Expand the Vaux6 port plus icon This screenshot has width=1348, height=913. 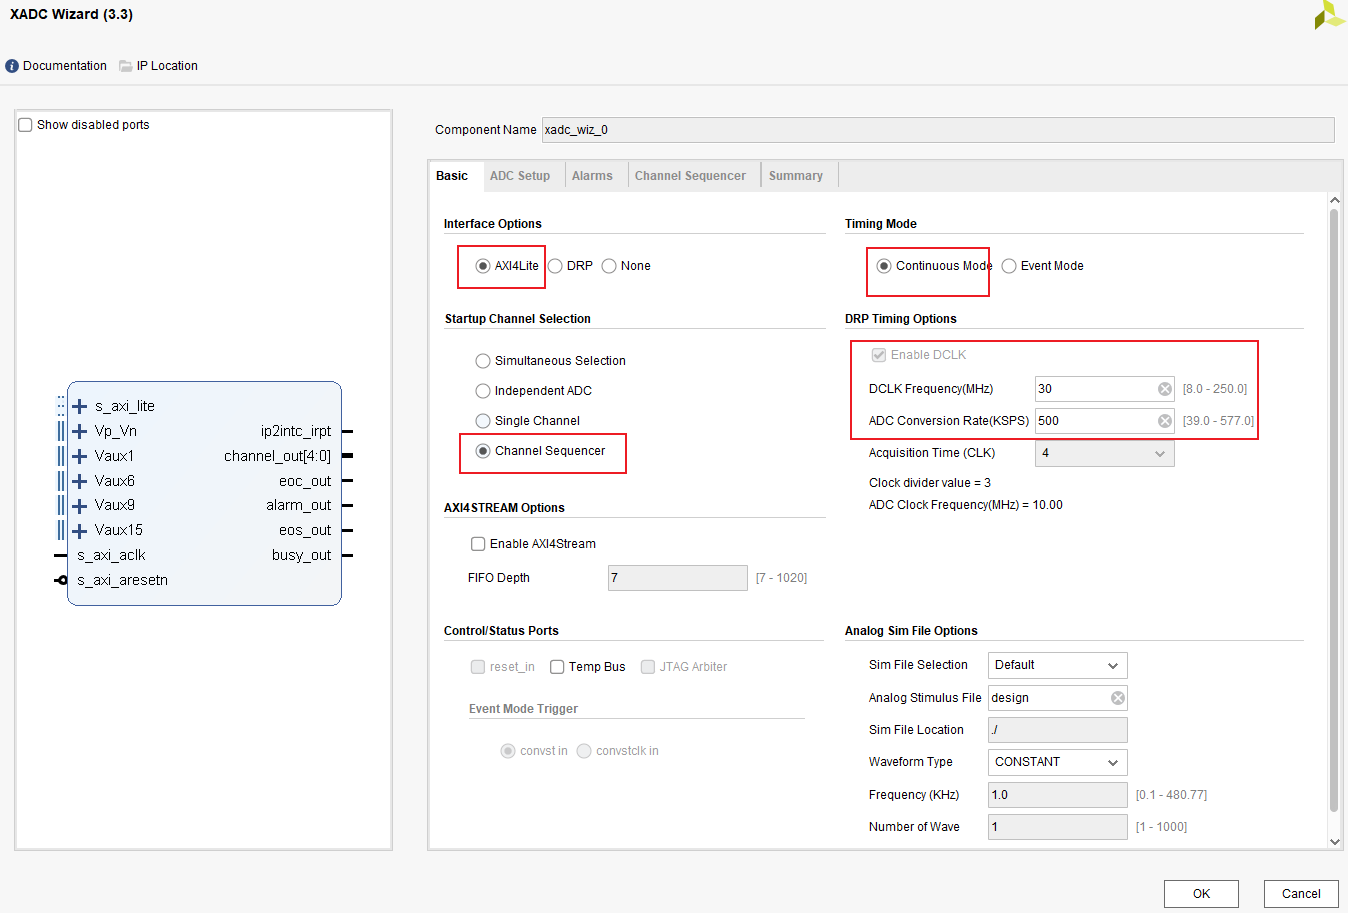pos(80,481)
